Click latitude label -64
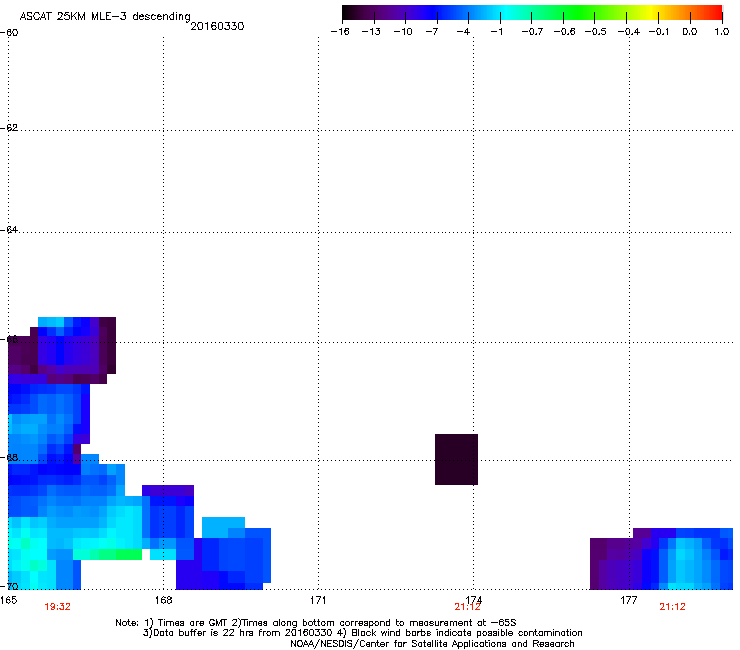The width and height of the screenshot is (740, 650). [9, 229]
